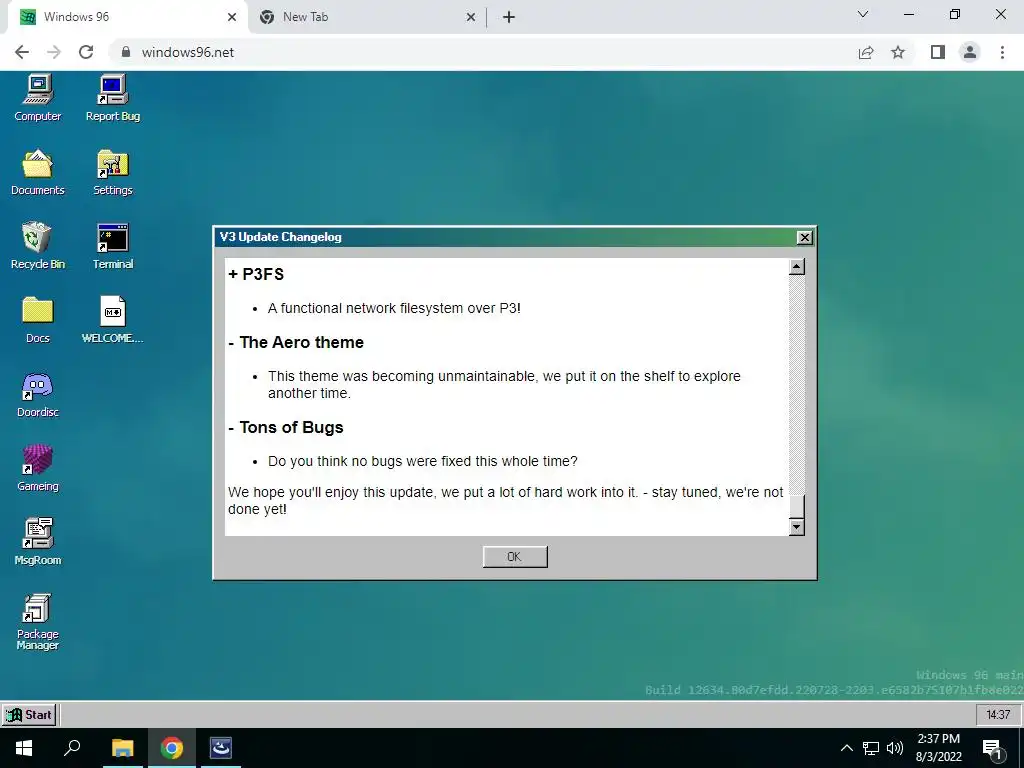Screen dimensions: 1024x768
Task: Open the Computer desktop icon
Action: (37, 98)
